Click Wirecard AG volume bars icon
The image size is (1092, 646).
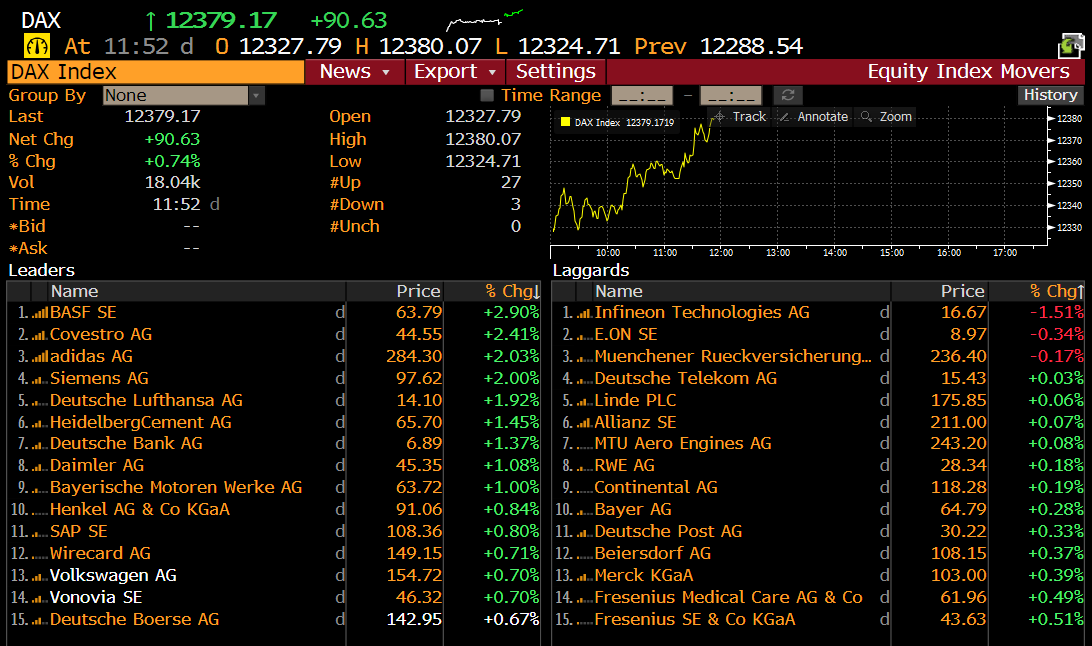[40, 554]
